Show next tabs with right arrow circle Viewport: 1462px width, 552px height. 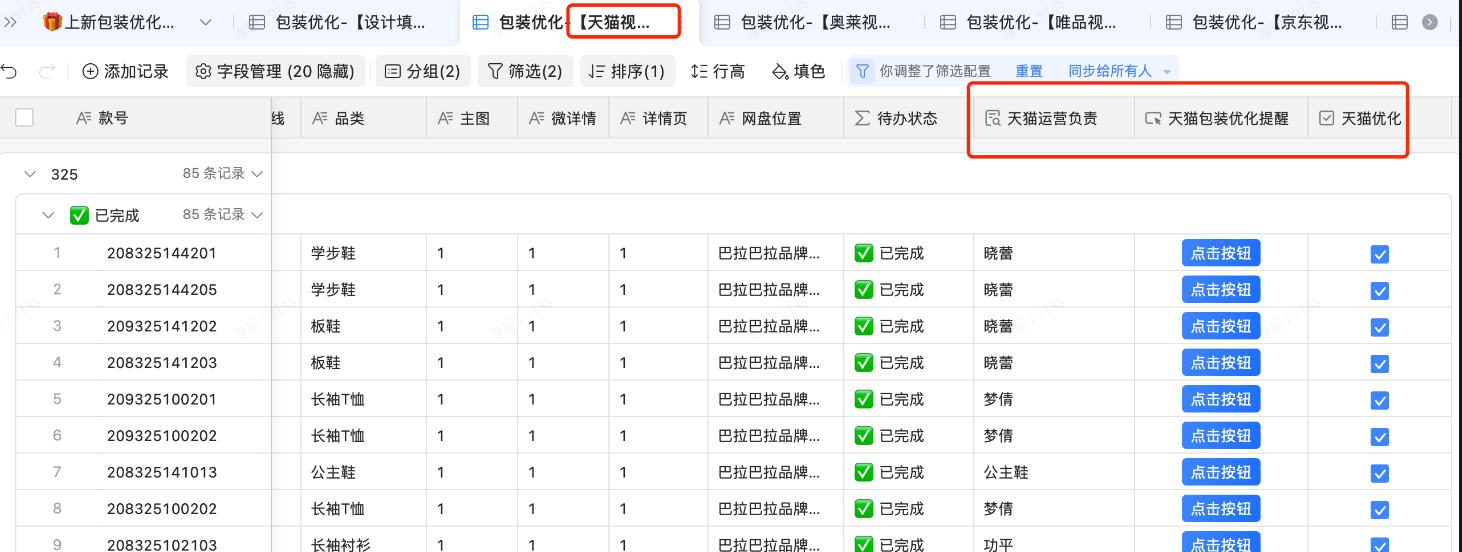click(1429, 22)
